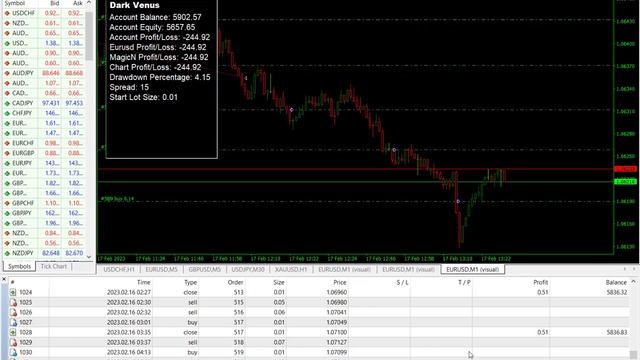Click the sell icon on row 1025

[x=13, y=302]
